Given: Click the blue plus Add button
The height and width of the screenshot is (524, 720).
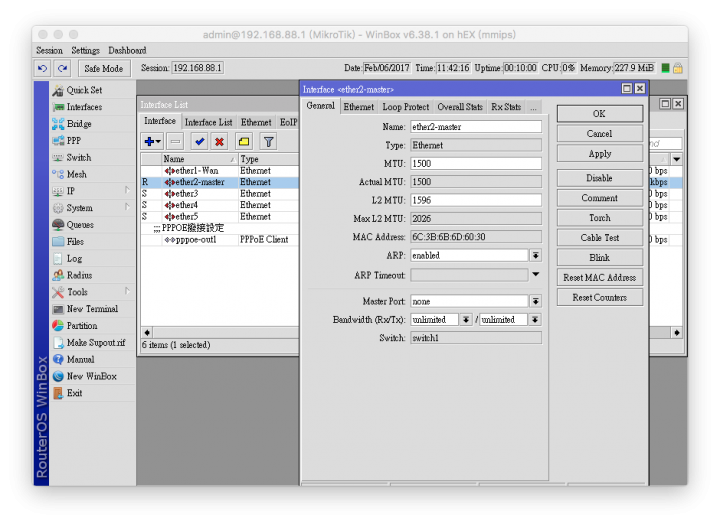Looking at the screenshot, I should pyautogui.click(x=152, y=141).
